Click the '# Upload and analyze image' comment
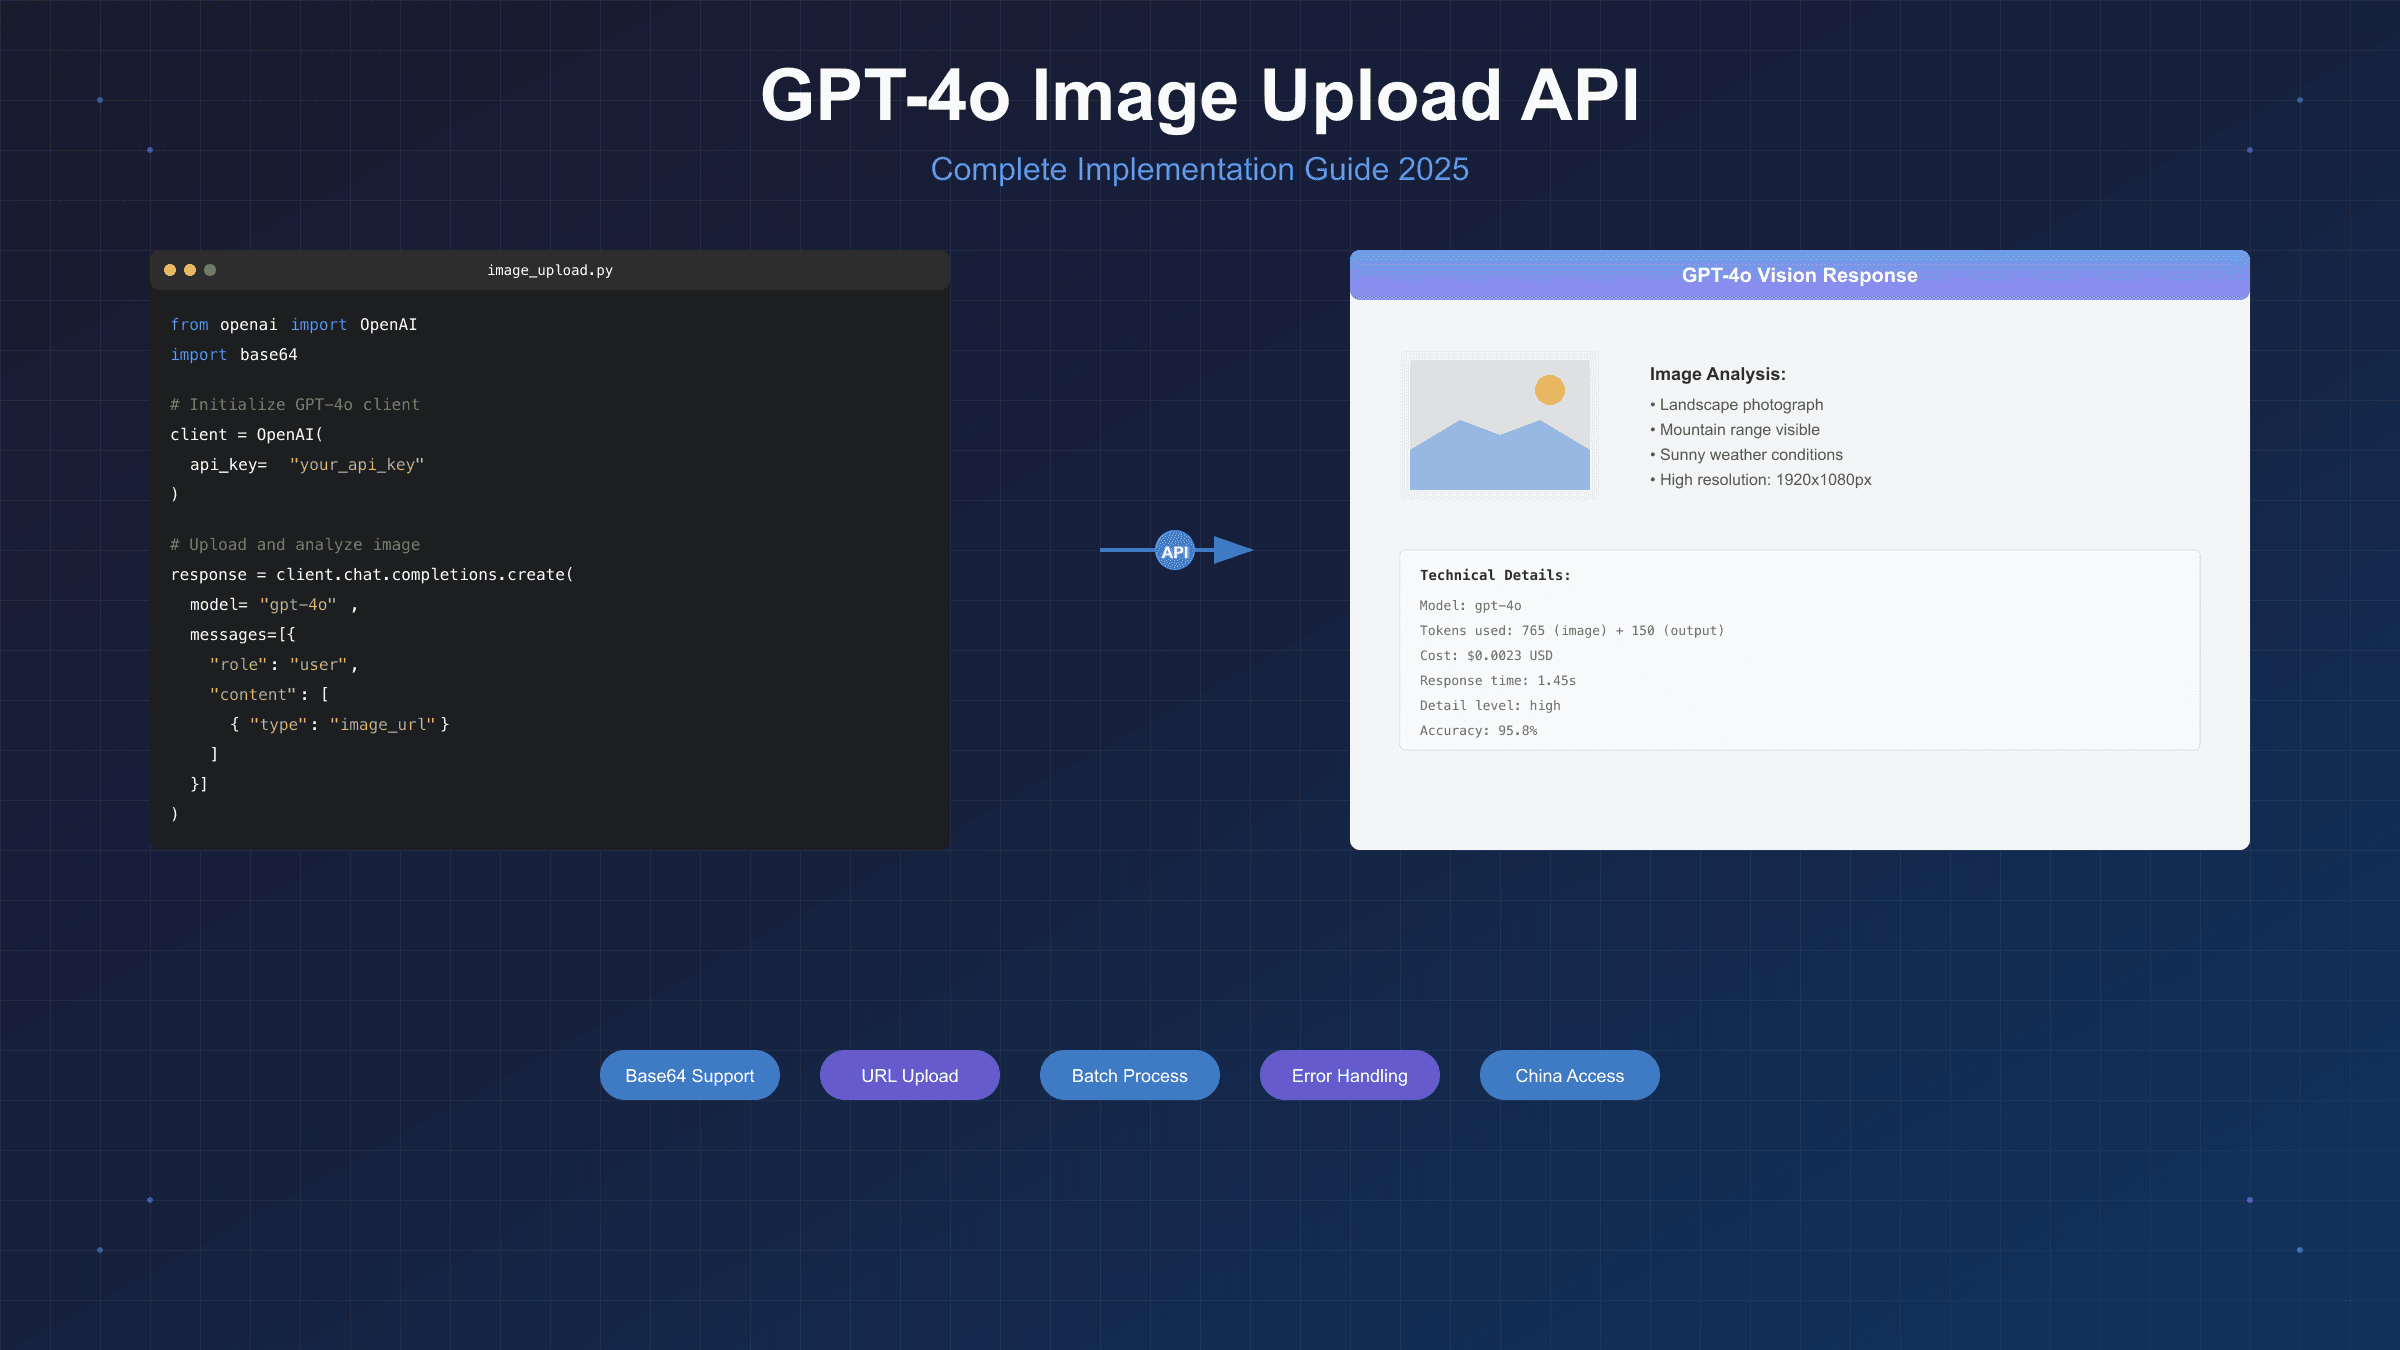Viewport: 2400px width, 1350px height. 295,544
